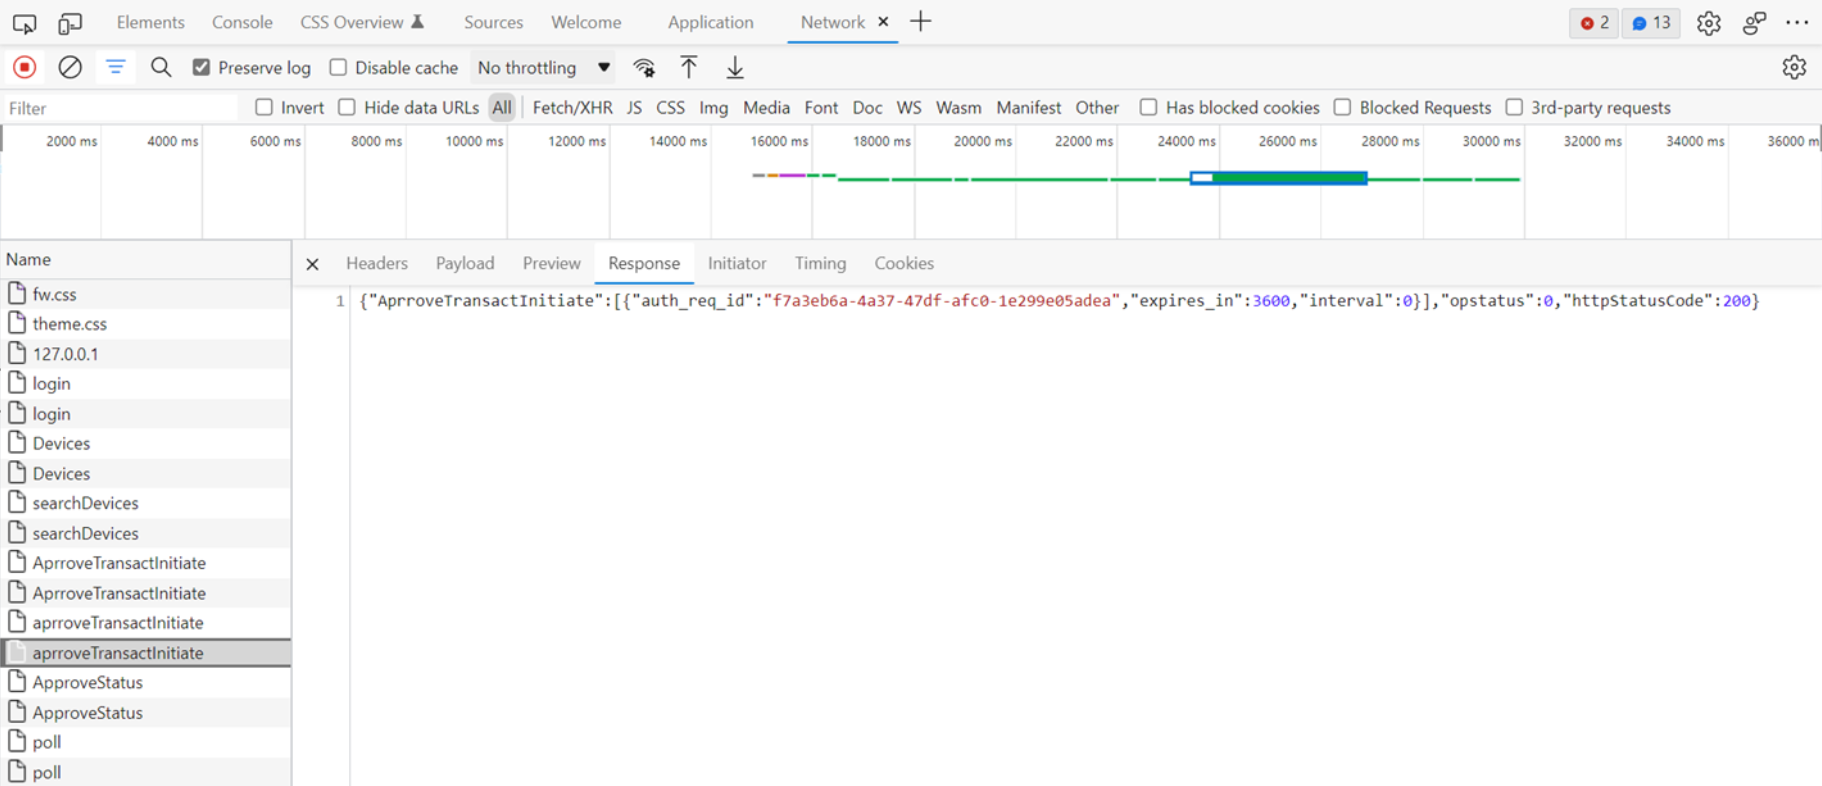Filter by Media requests
The image size is (1822, 786).
coord(766,107)
